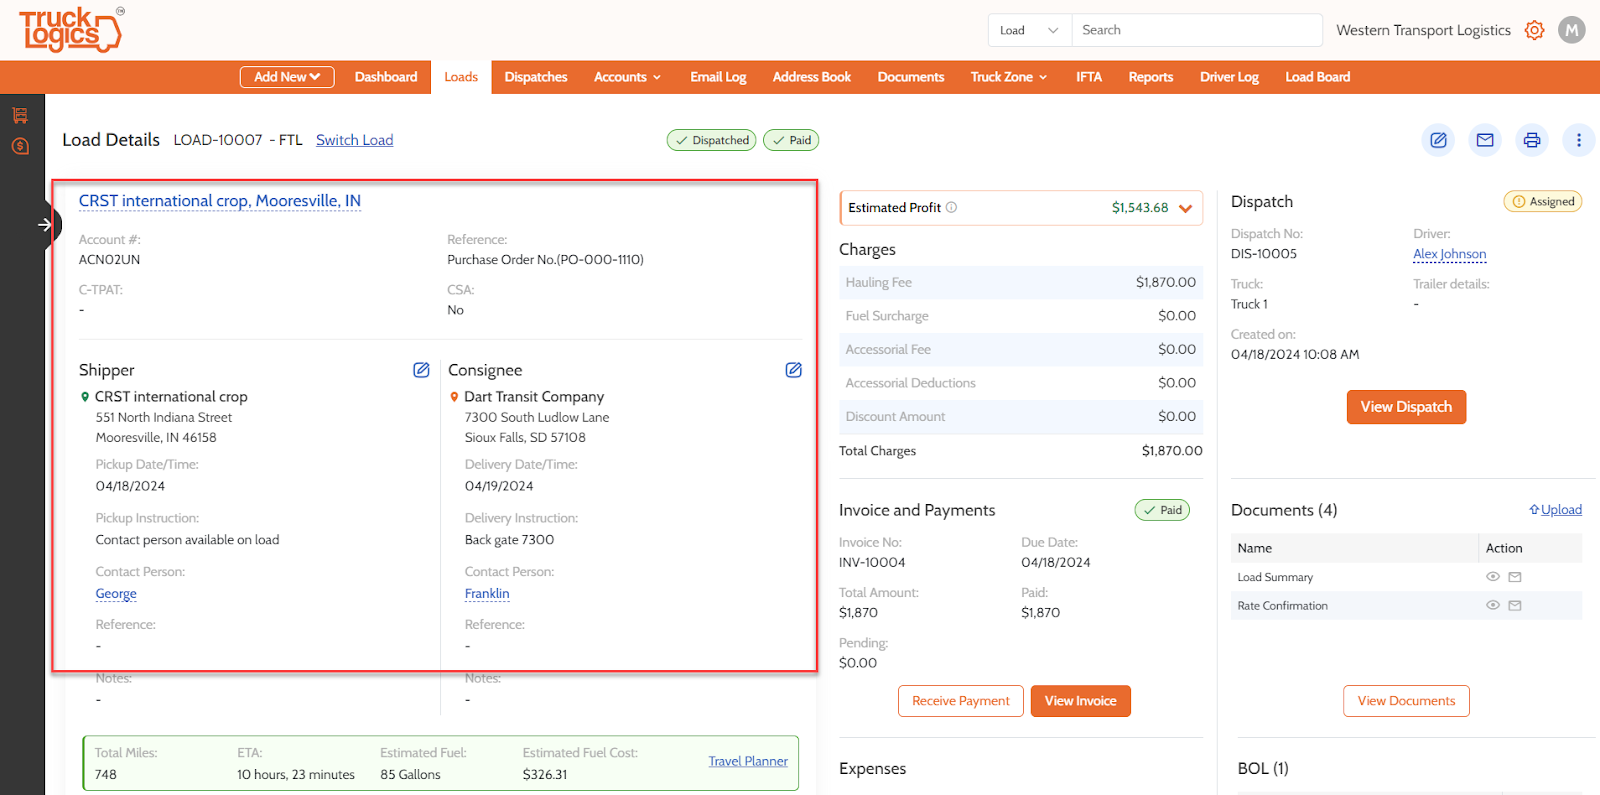1600x795 pixels.
Task: Click the Rate Confirmation document name
Action: pos(1283,606)
